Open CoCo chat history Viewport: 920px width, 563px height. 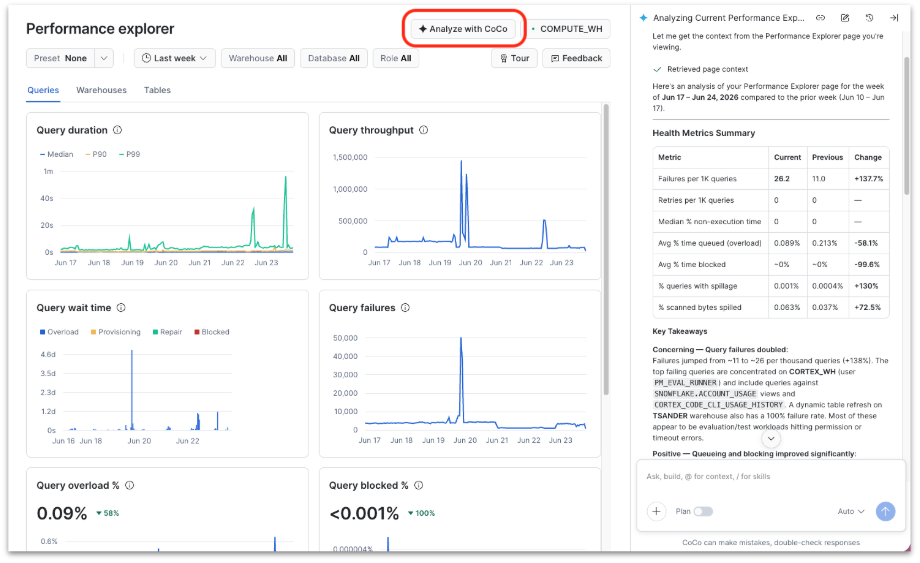pos(870,18)
